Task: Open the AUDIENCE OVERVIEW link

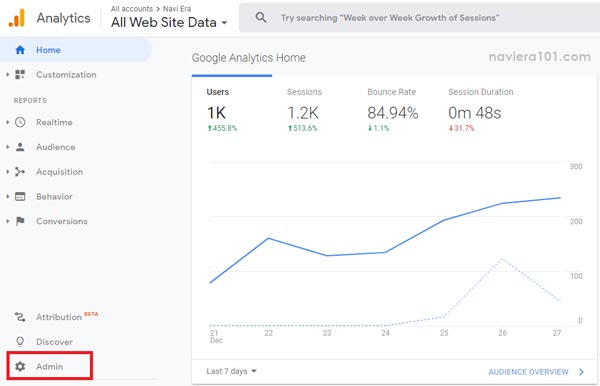Action: (x=528, y=372)
